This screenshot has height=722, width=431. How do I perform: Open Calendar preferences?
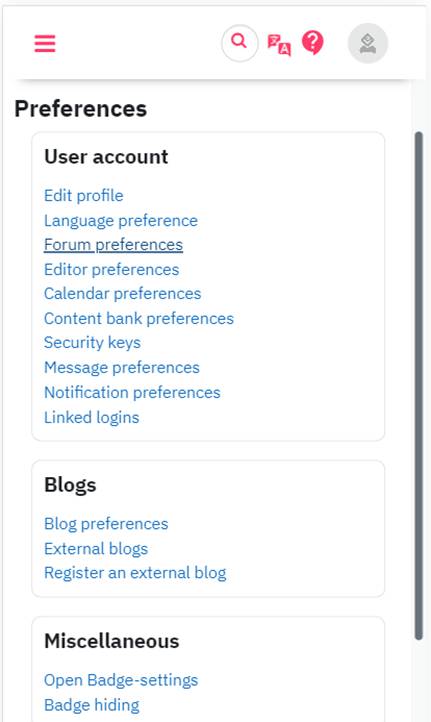click(x=122, y=294)
